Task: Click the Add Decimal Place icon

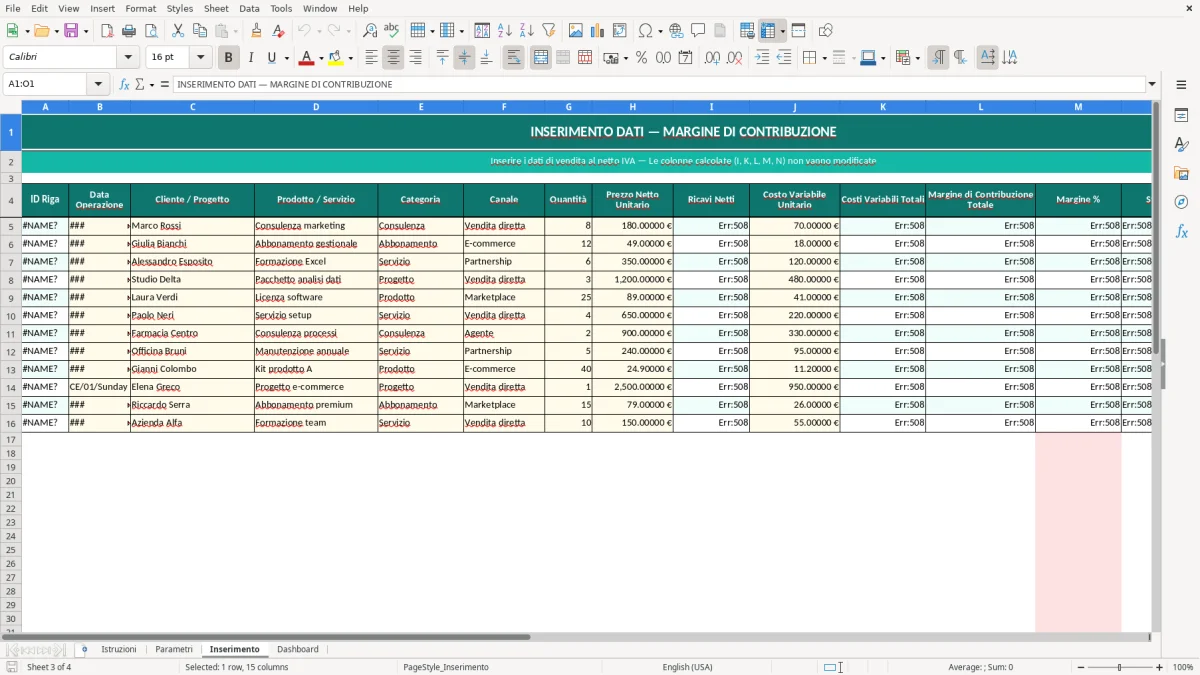Action: click(714, 57)
